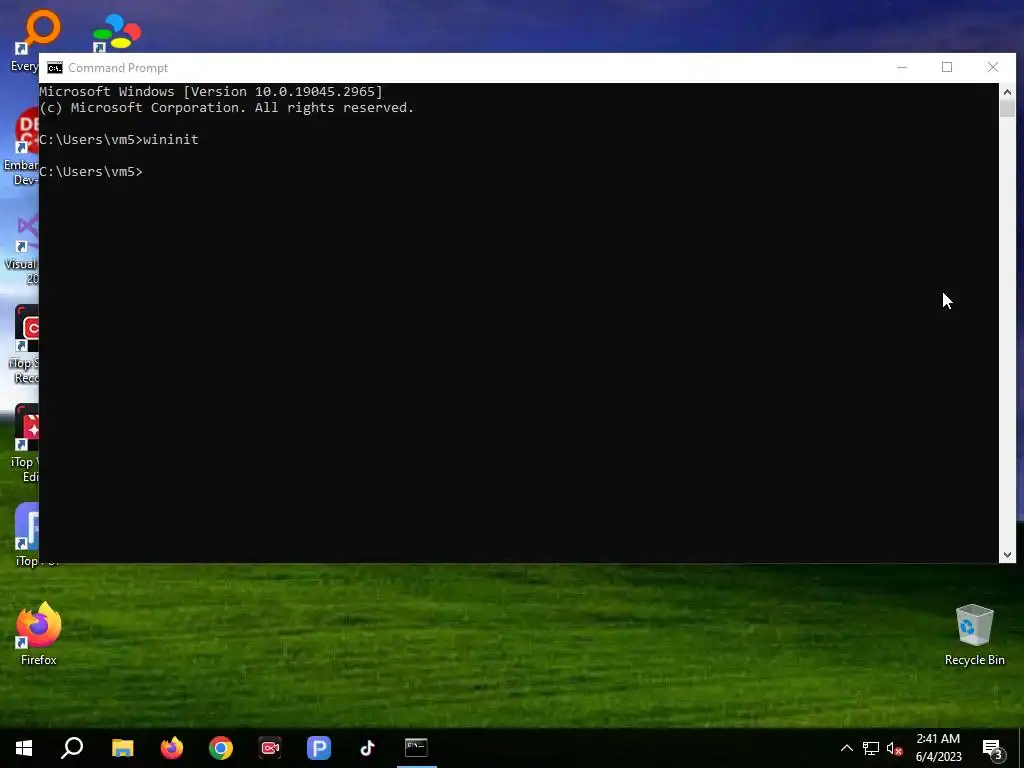Open the screen recorder taskbar icon
Image resolution: width=1024 pixels, height=768 pixels.
(x=270, y=748)
